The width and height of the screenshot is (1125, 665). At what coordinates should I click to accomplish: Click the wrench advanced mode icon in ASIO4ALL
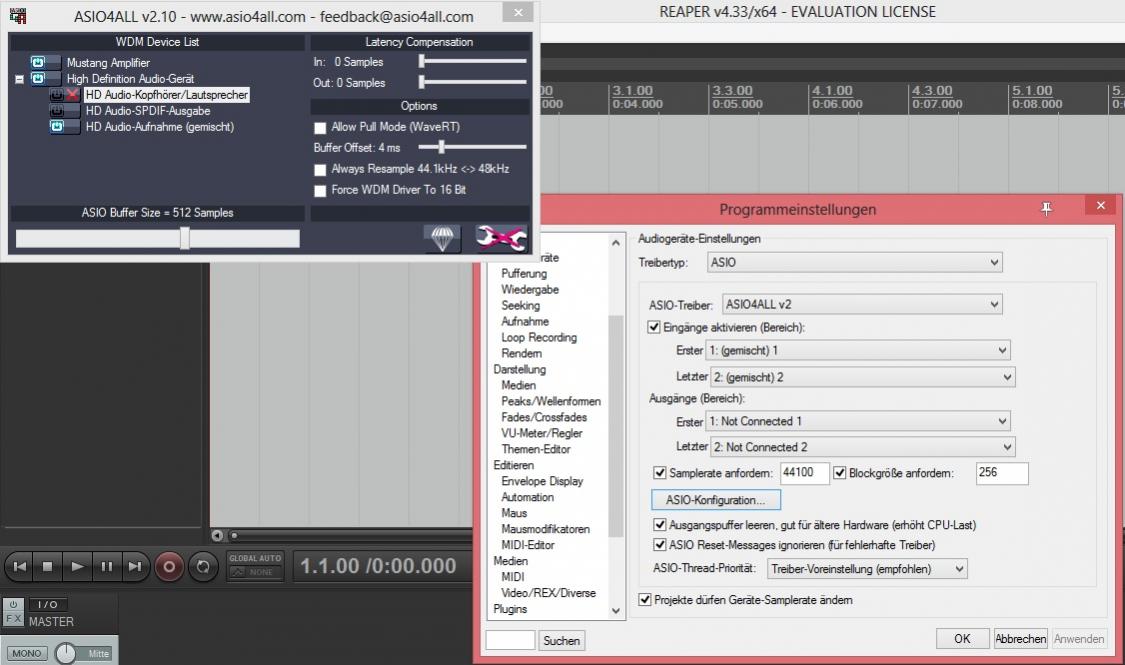pos(501,237)
